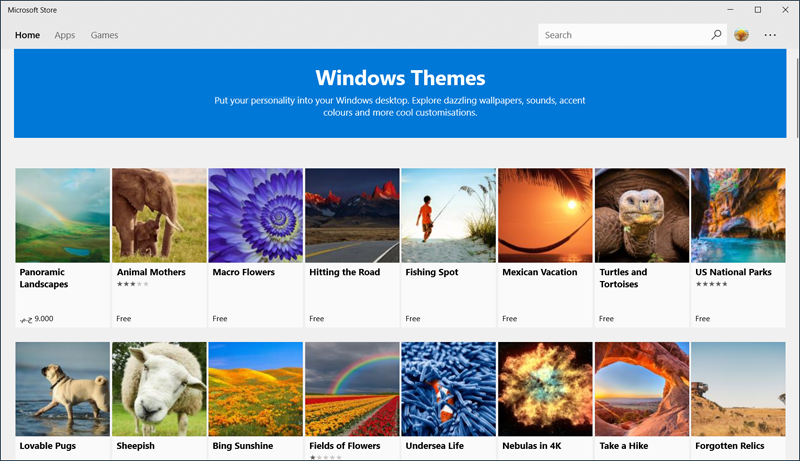Click the Panoramic Landscapes title
Screen dimensions: 800x461
tap(44, 278)
